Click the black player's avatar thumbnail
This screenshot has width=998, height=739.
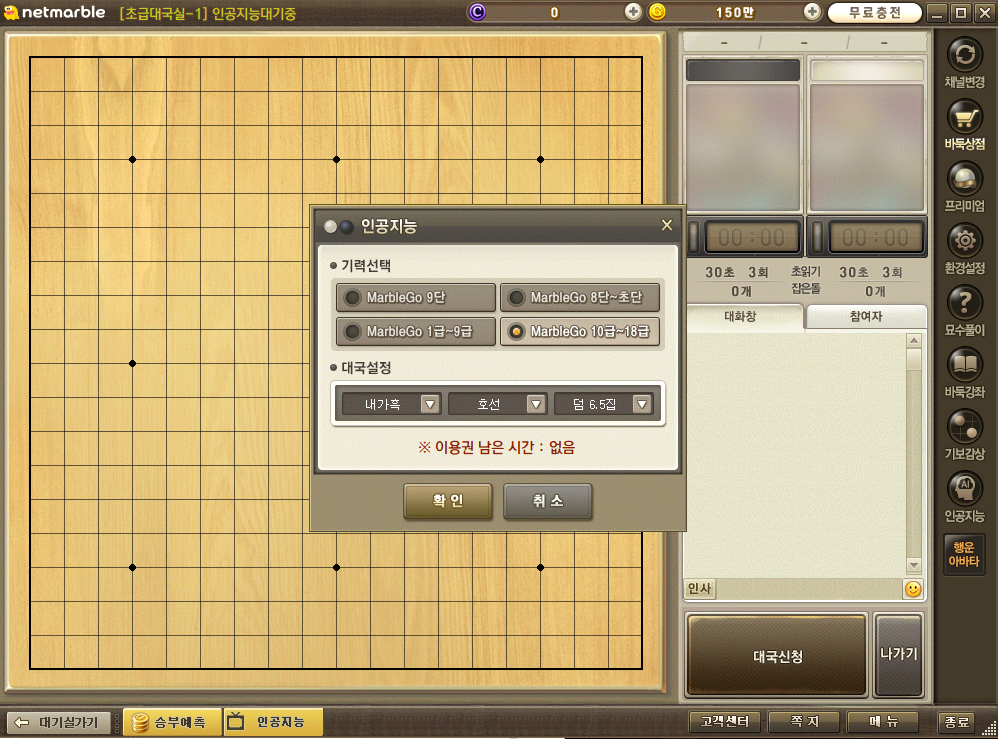[x=743, y=147]
